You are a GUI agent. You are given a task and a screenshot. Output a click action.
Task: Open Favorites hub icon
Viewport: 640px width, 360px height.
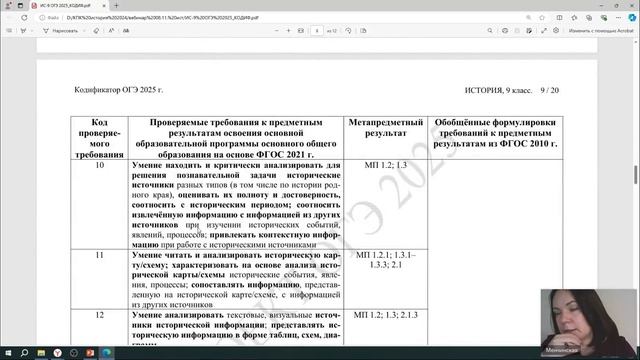pos(574,18)
